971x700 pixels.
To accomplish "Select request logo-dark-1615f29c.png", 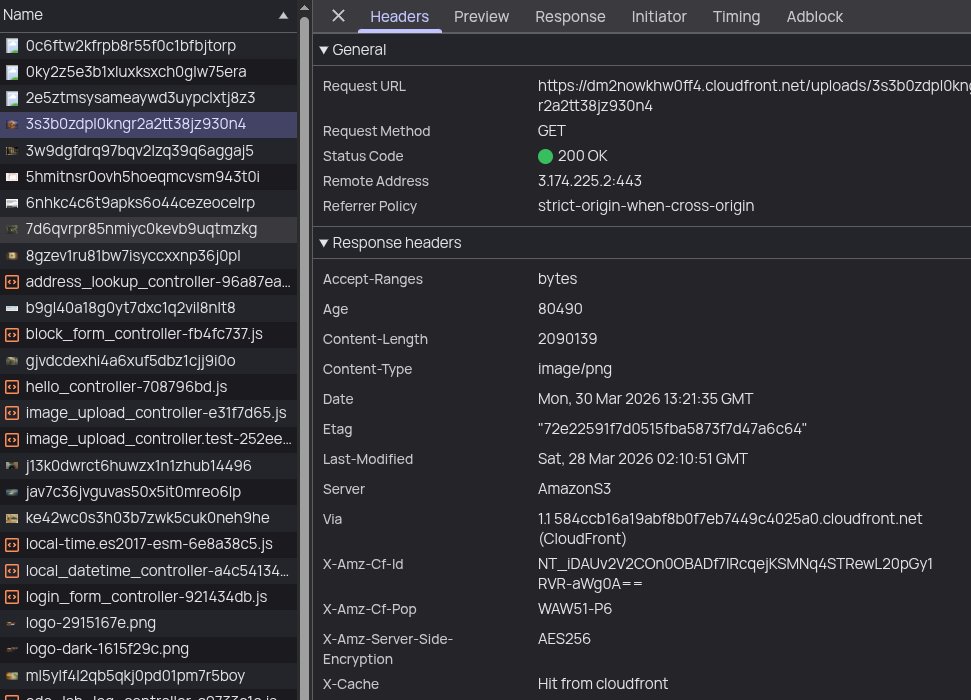I will coord(149,649).
